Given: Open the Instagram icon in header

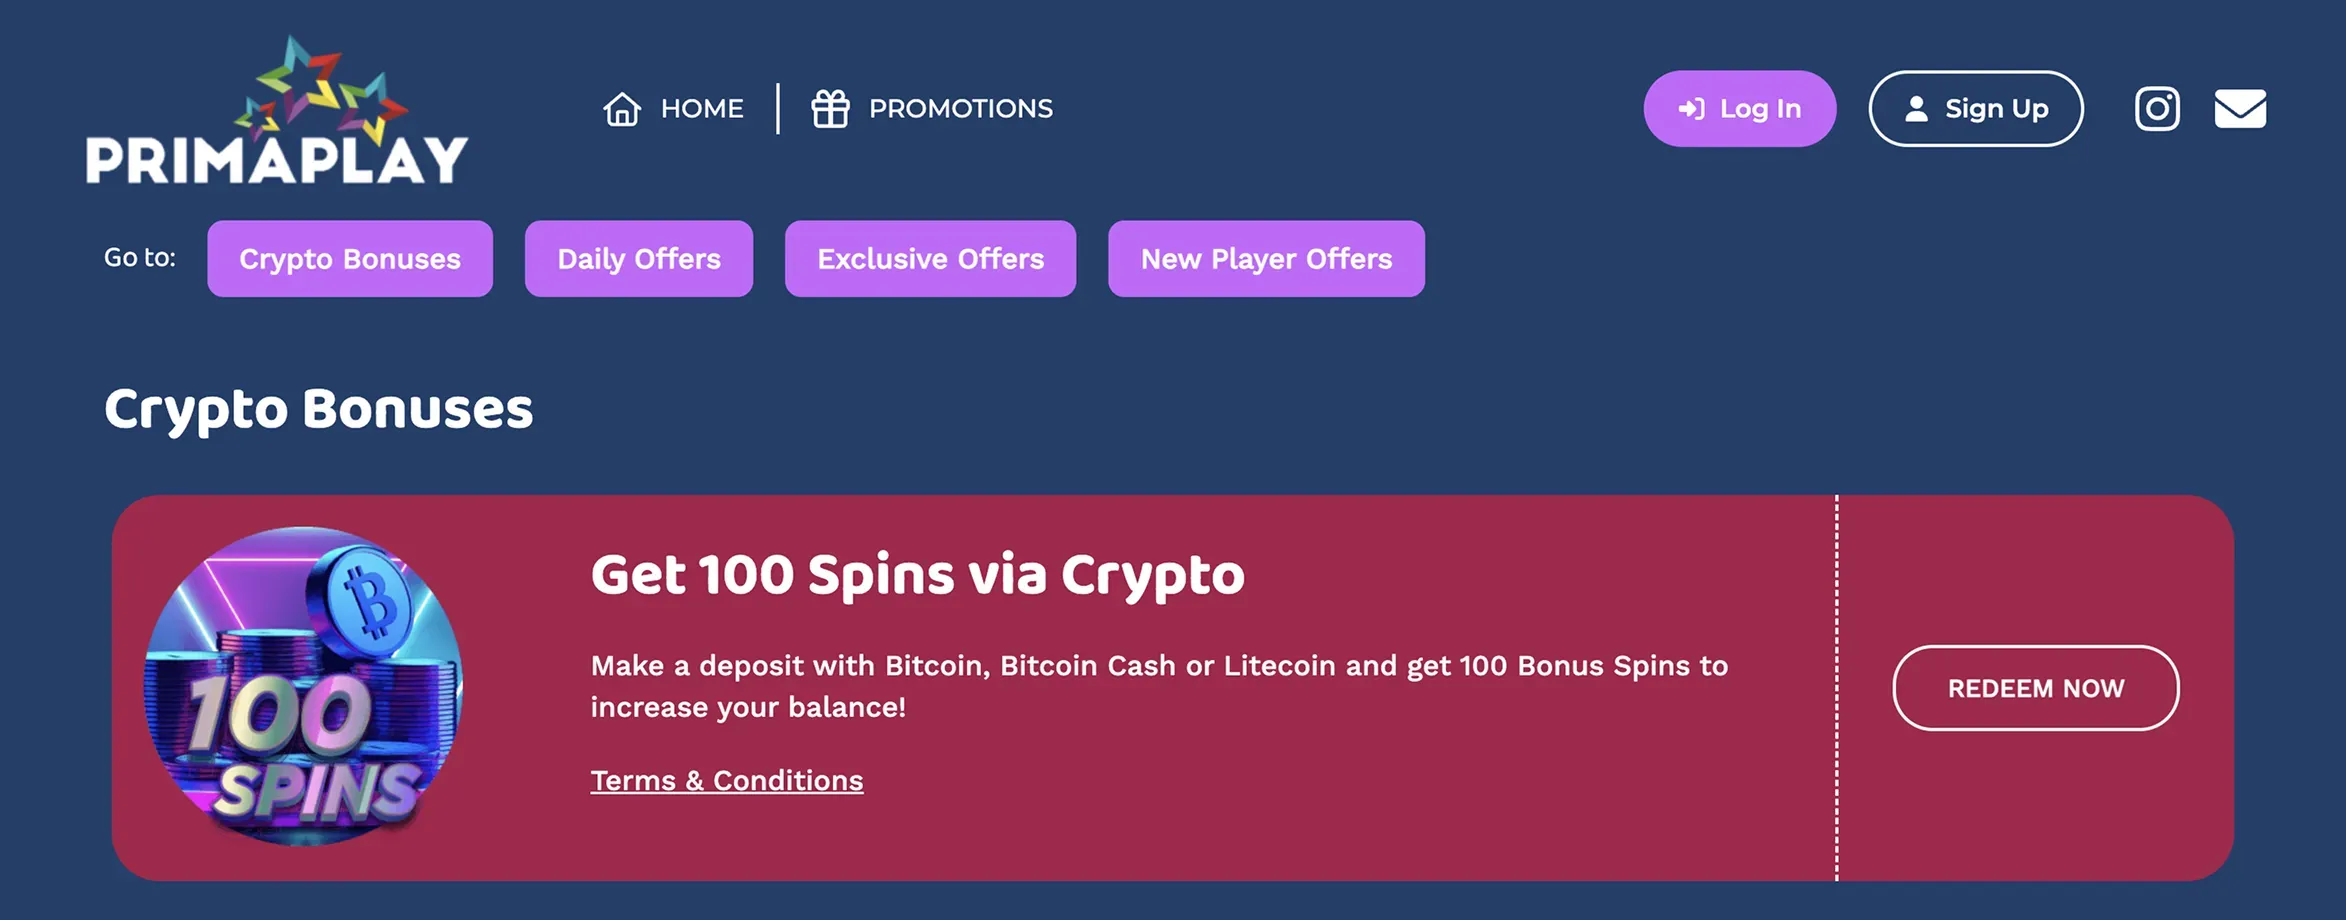Looking at the screenshot, I should coord(2157,109).
